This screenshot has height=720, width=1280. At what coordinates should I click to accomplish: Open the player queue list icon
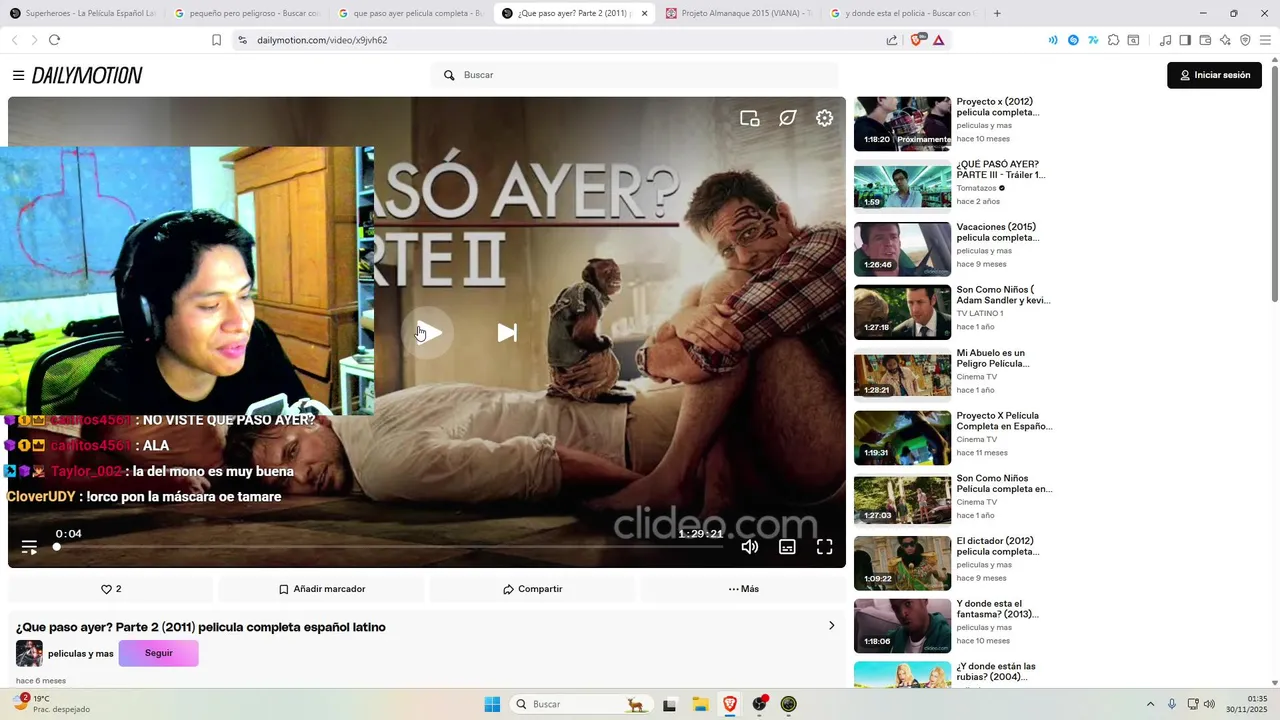click(29, 547)
